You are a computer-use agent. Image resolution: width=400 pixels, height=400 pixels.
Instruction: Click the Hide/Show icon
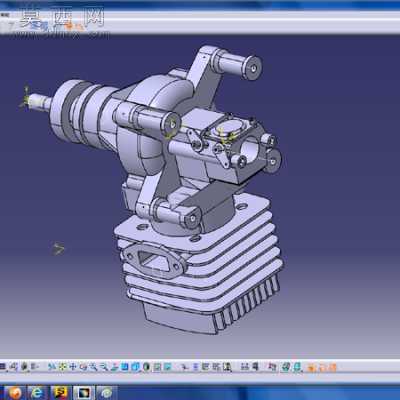point(157,367)
